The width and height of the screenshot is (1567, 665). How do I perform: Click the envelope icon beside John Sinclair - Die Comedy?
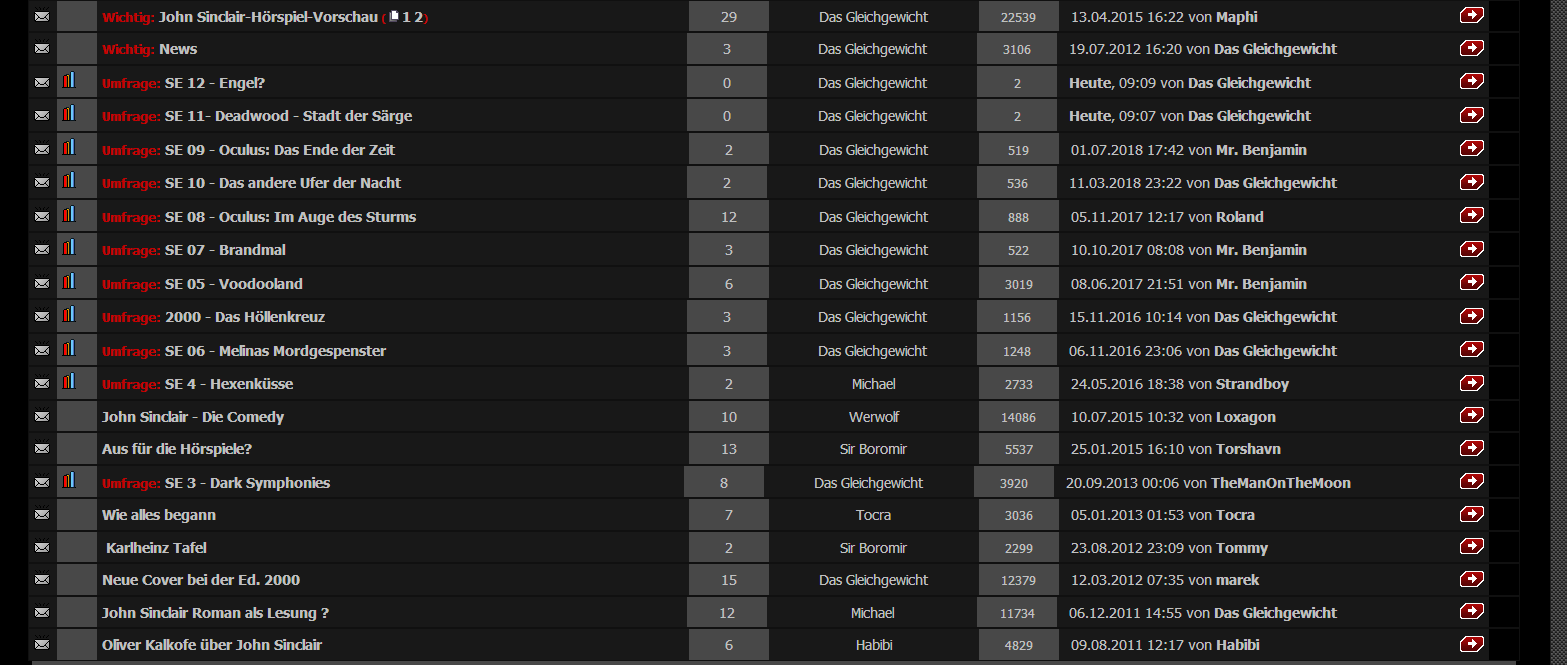pyautogui.click(x=42, y=417)
